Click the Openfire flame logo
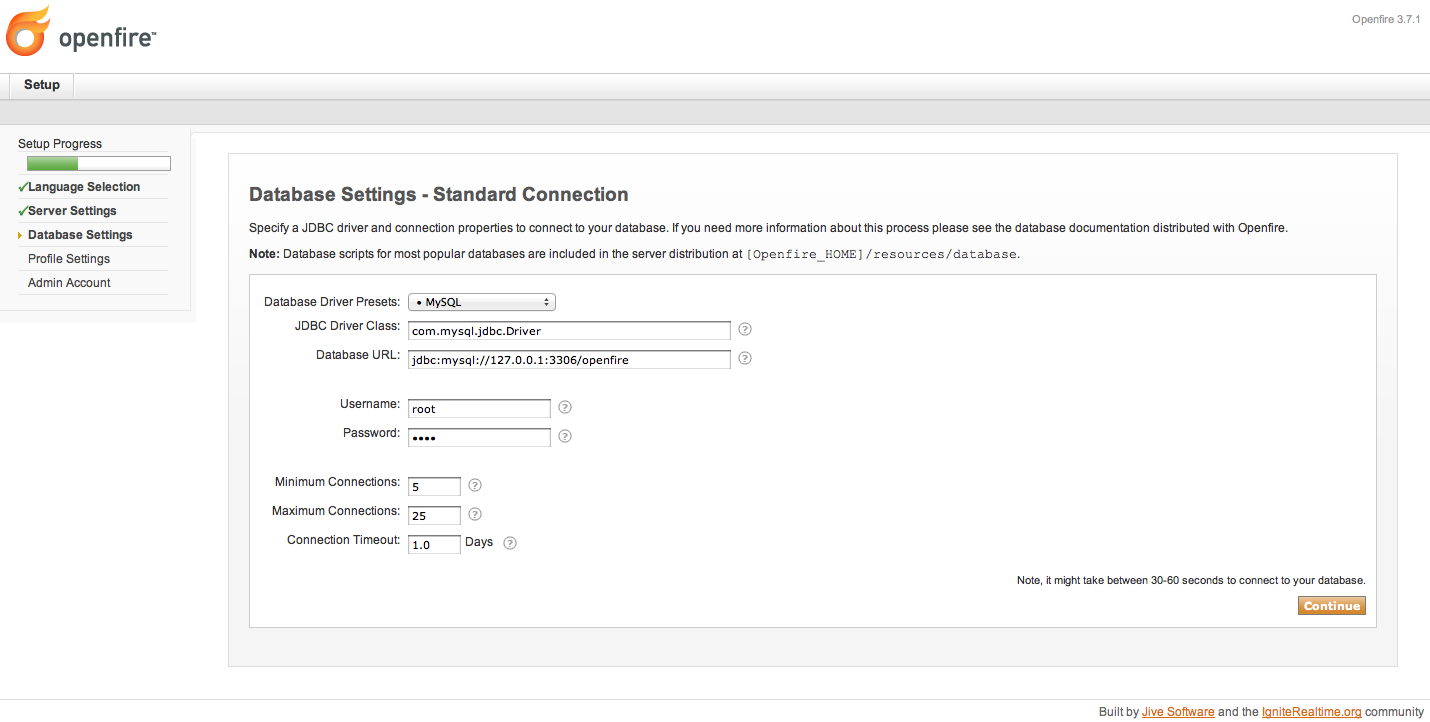The width and height of the screenshot is (1430, 722). (x=28, y=31)
